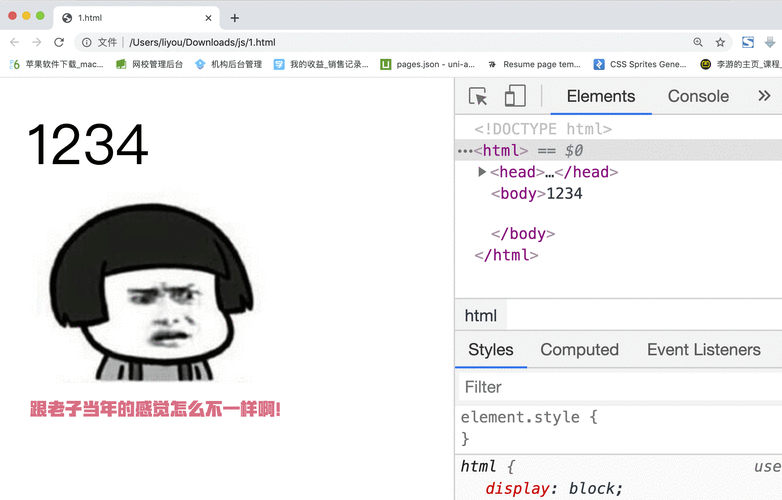The width and height of the screenshot is (782, 500).
Task: Expand the head element node
Action: coord(482,172)
